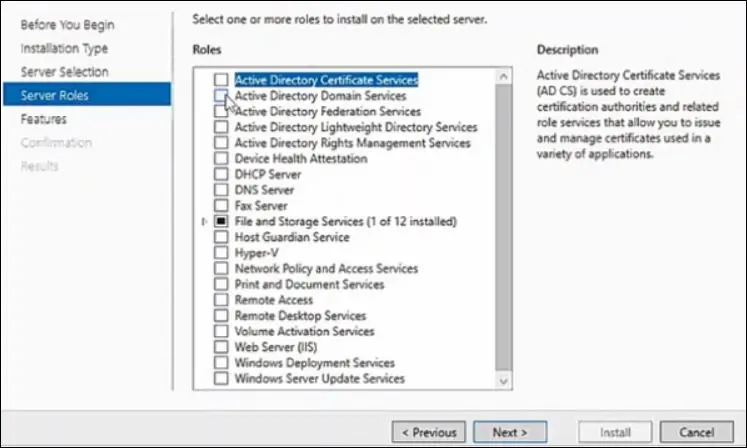Open the Before You Begin step

pos(67,24)
